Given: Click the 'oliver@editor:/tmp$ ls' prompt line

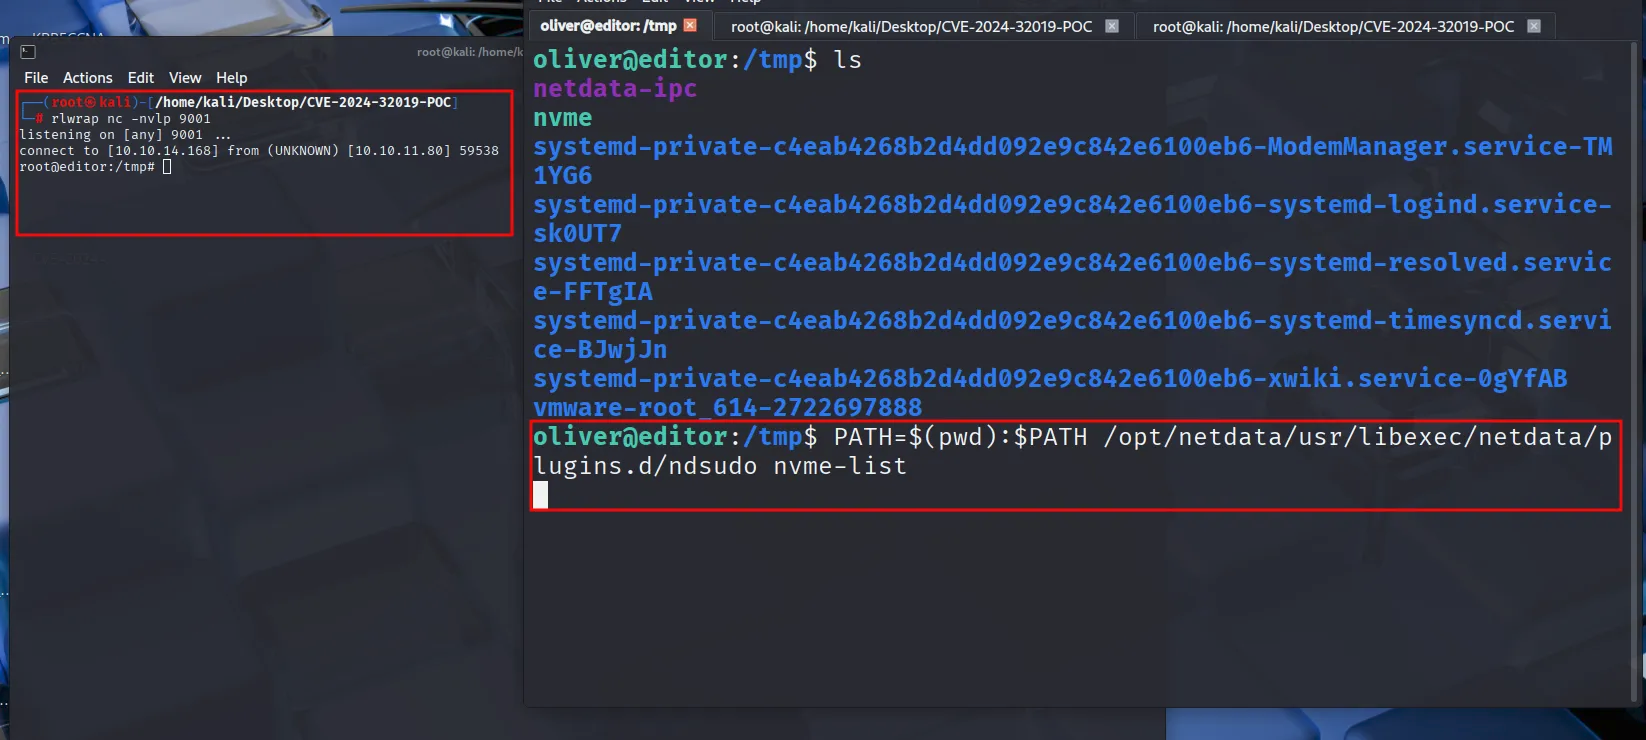Looking at the screenshot, I should point(697,60).
